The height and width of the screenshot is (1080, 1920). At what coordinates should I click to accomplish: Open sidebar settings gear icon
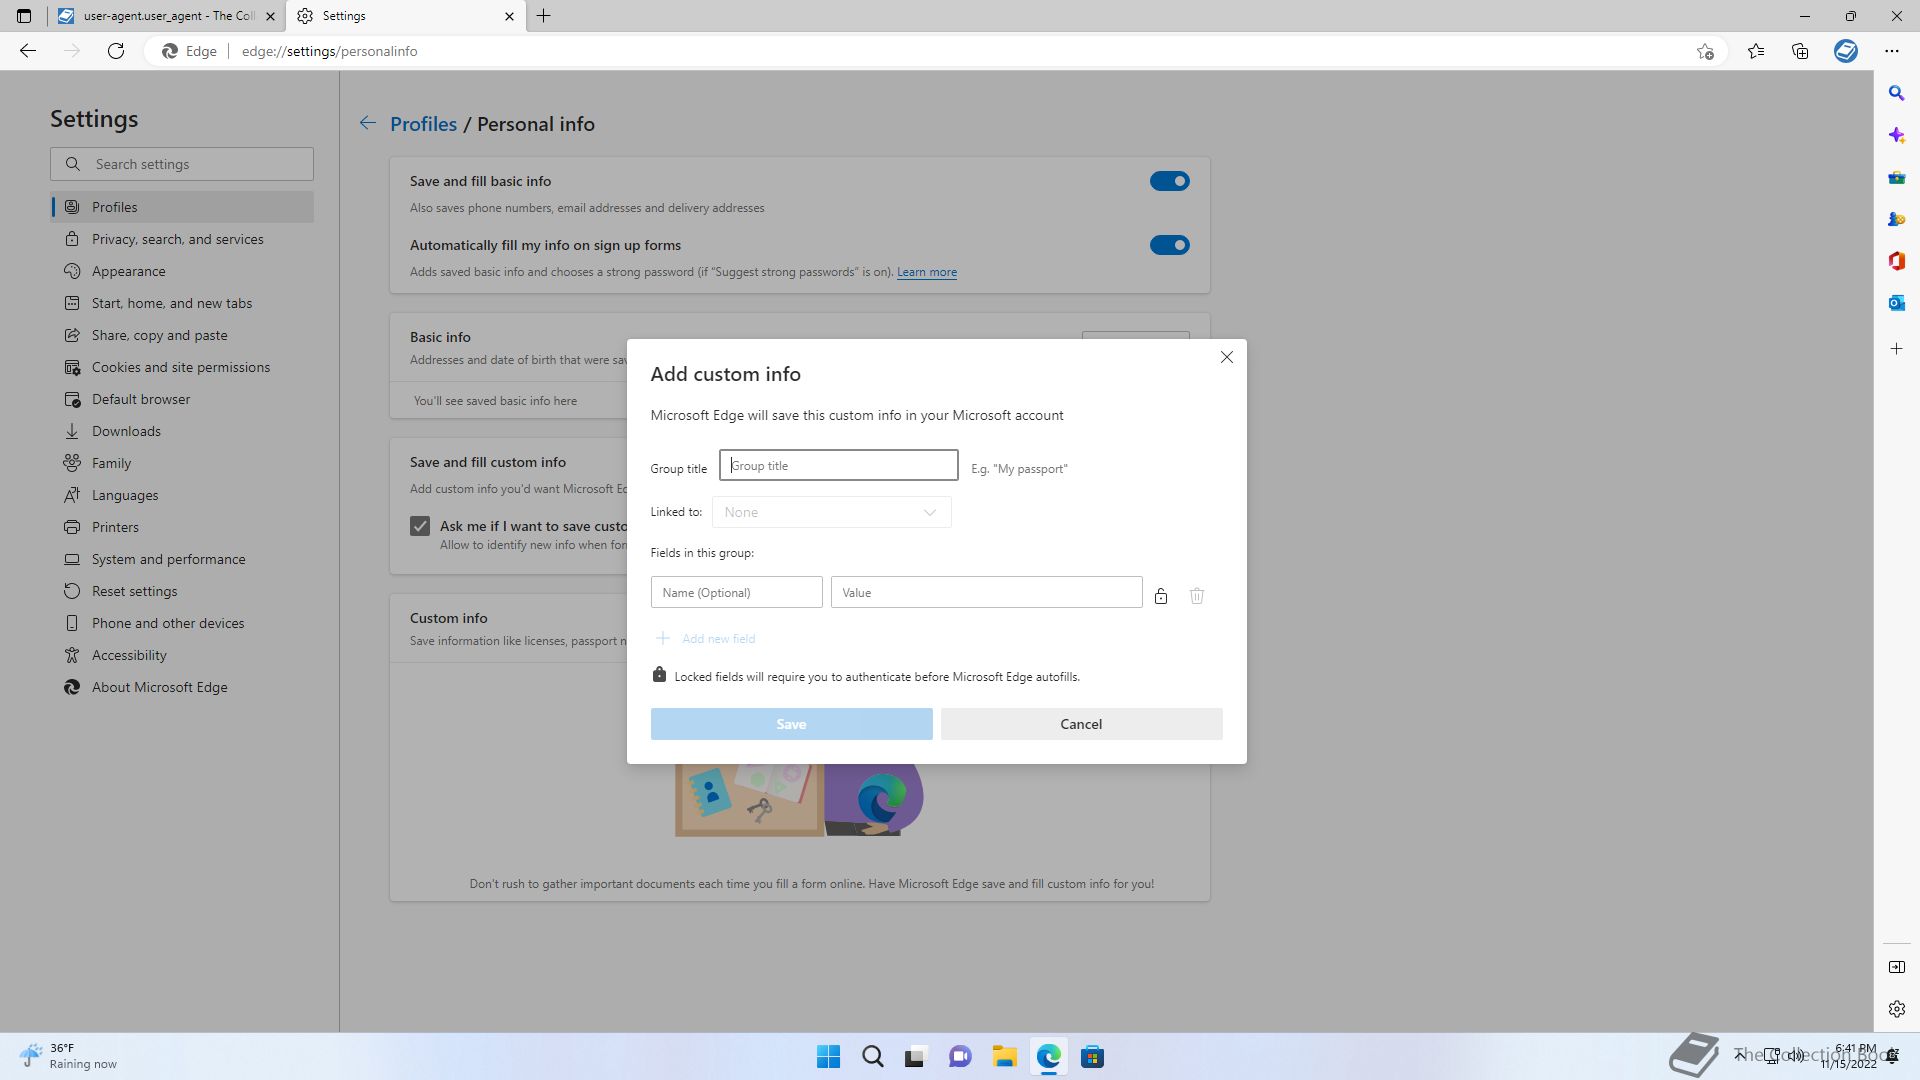click(1896, 1009)
